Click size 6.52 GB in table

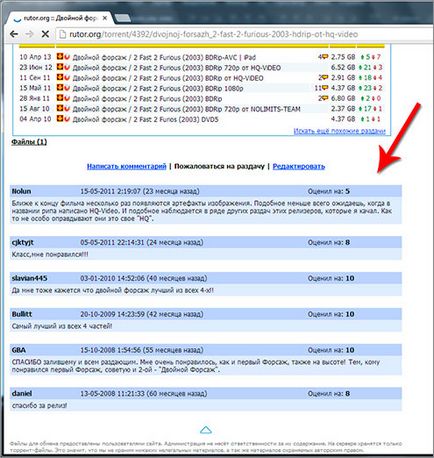tap(343, 67)
